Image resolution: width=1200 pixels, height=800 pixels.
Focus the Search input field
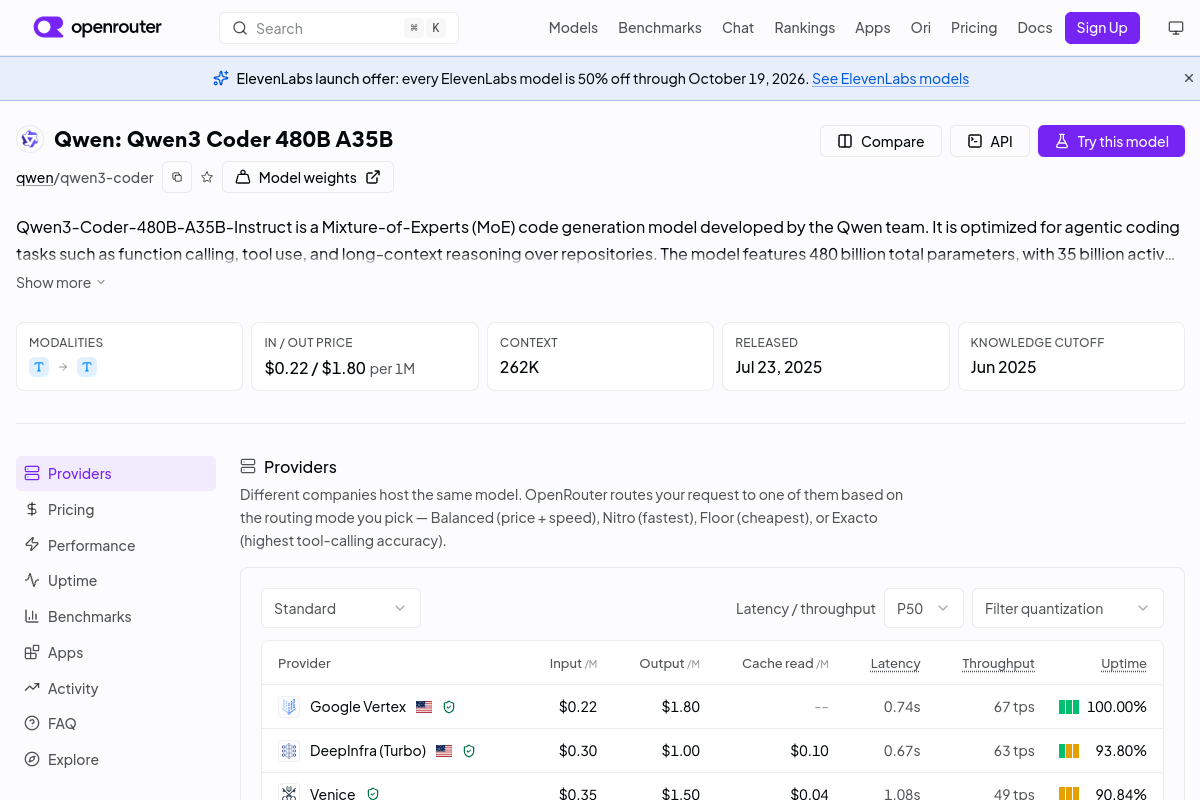339,28
